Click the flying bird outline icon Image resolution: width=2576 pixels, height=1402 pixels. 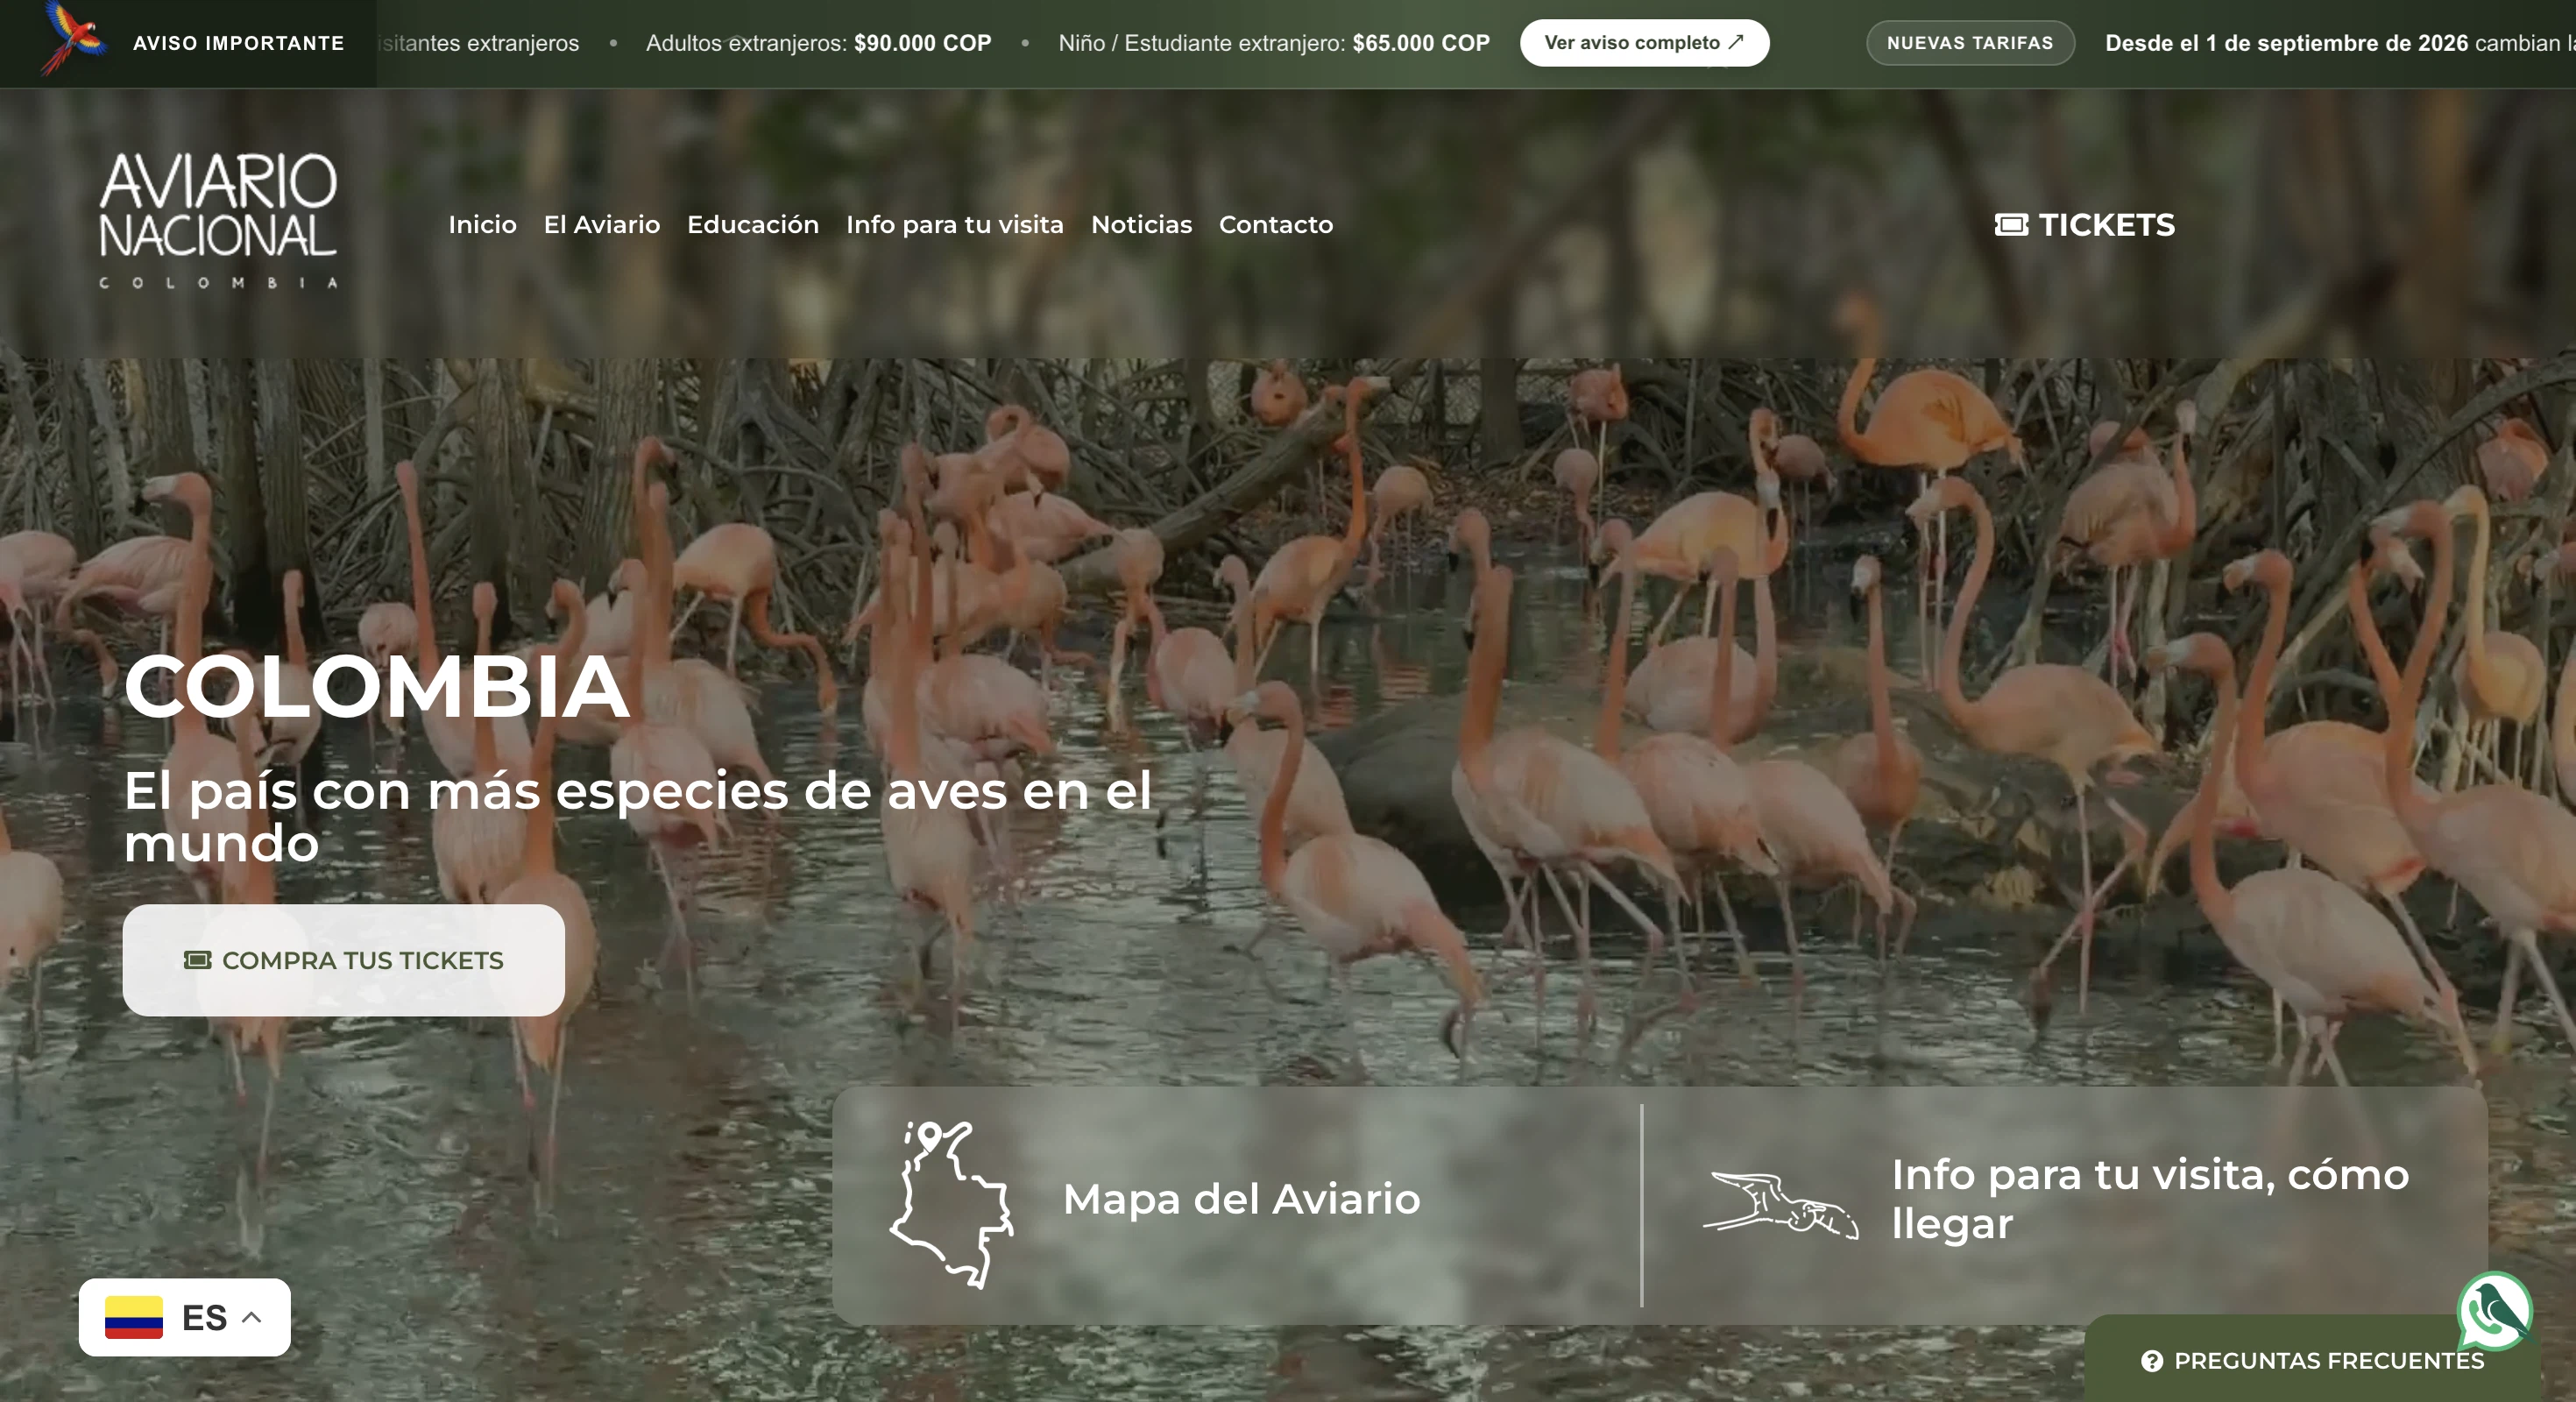[1780, 1205]
